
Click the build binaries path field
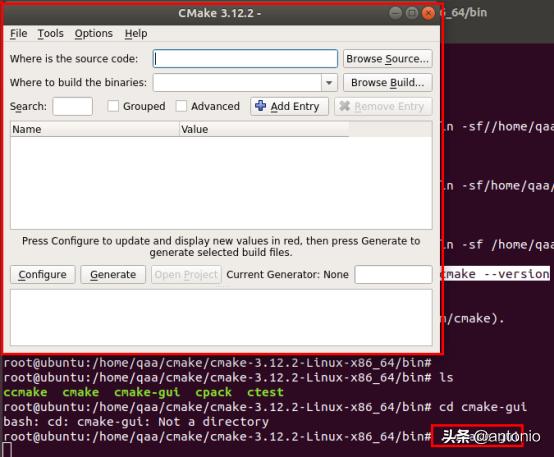(237, 83)
